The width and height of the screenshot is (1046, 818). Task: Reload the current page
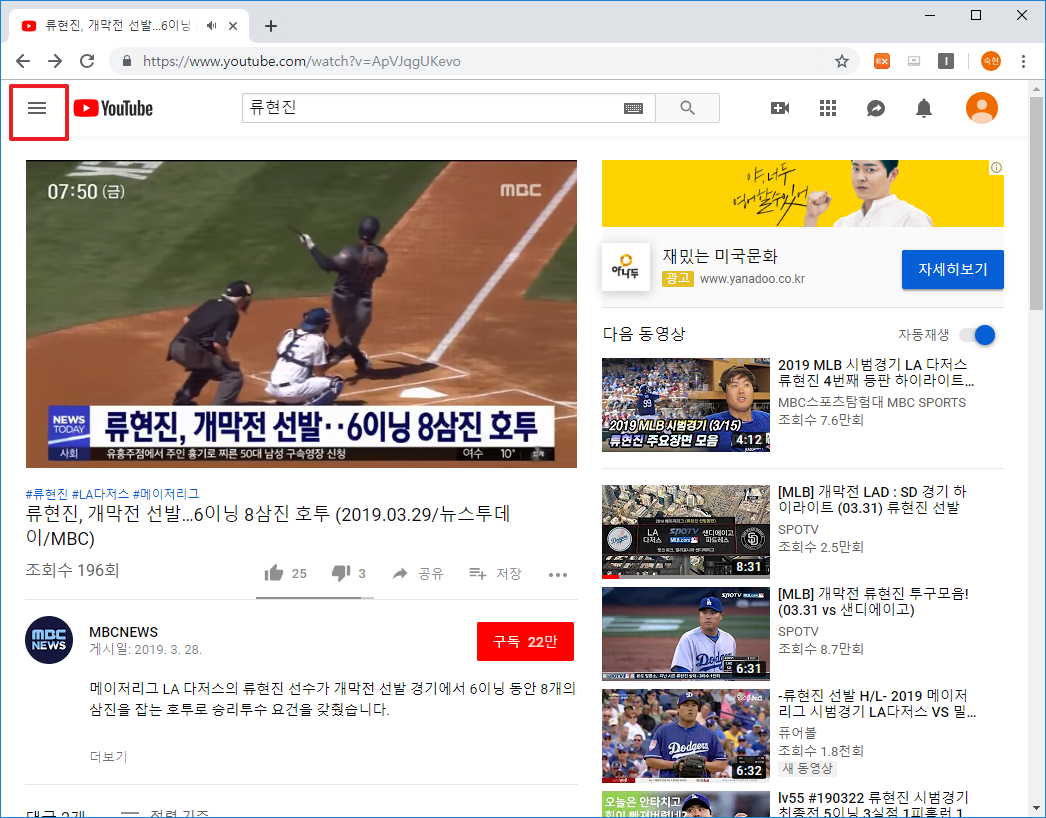(87, 61)
